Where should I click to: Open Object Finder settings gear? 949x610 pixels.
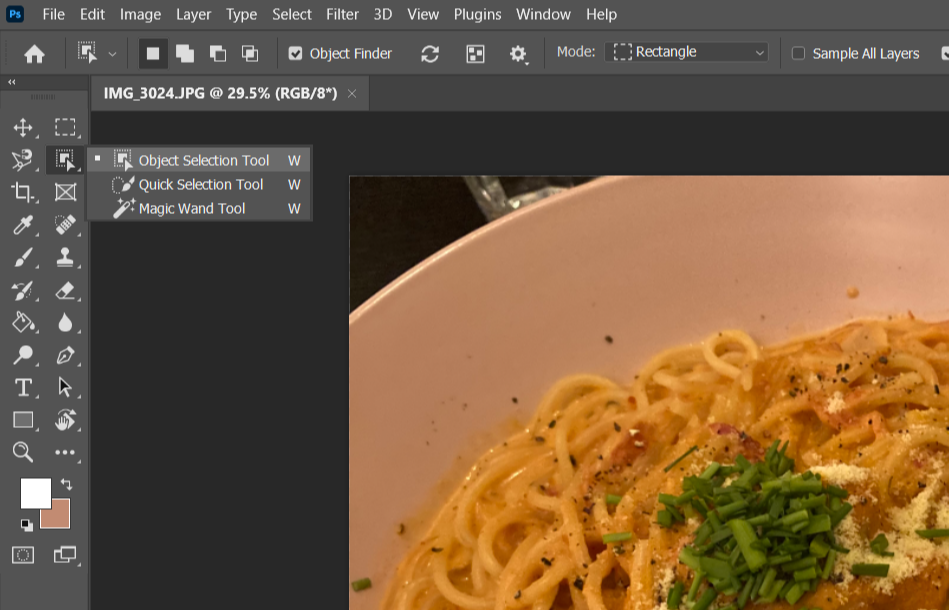517,54
